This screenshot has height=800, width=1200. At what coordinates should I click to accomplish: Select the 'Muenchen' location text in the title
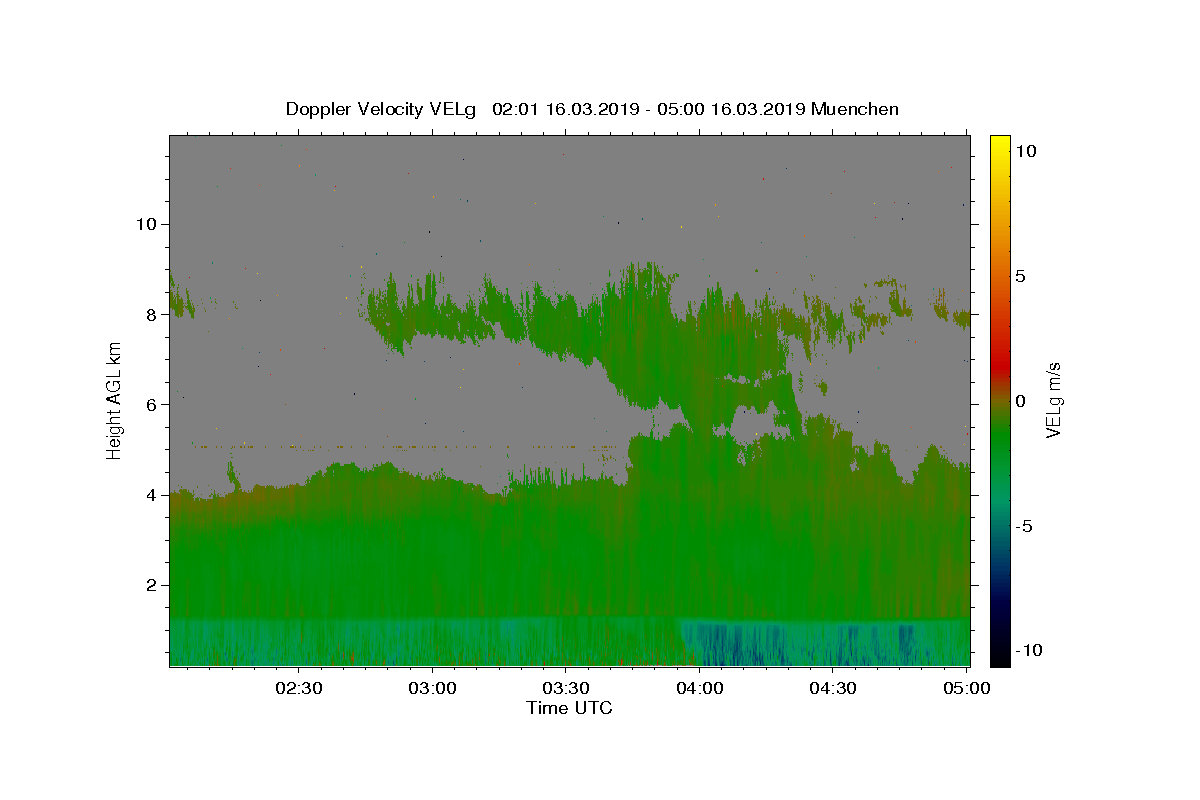(855, 109)
